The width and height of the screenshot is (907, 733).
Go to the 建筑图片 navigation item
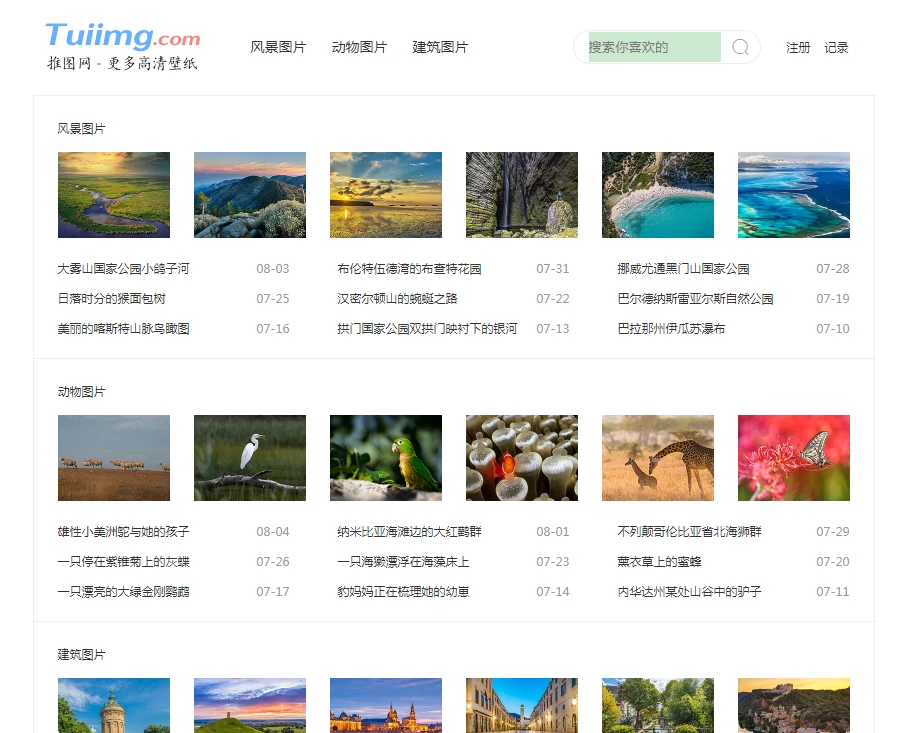pos(440,47)
